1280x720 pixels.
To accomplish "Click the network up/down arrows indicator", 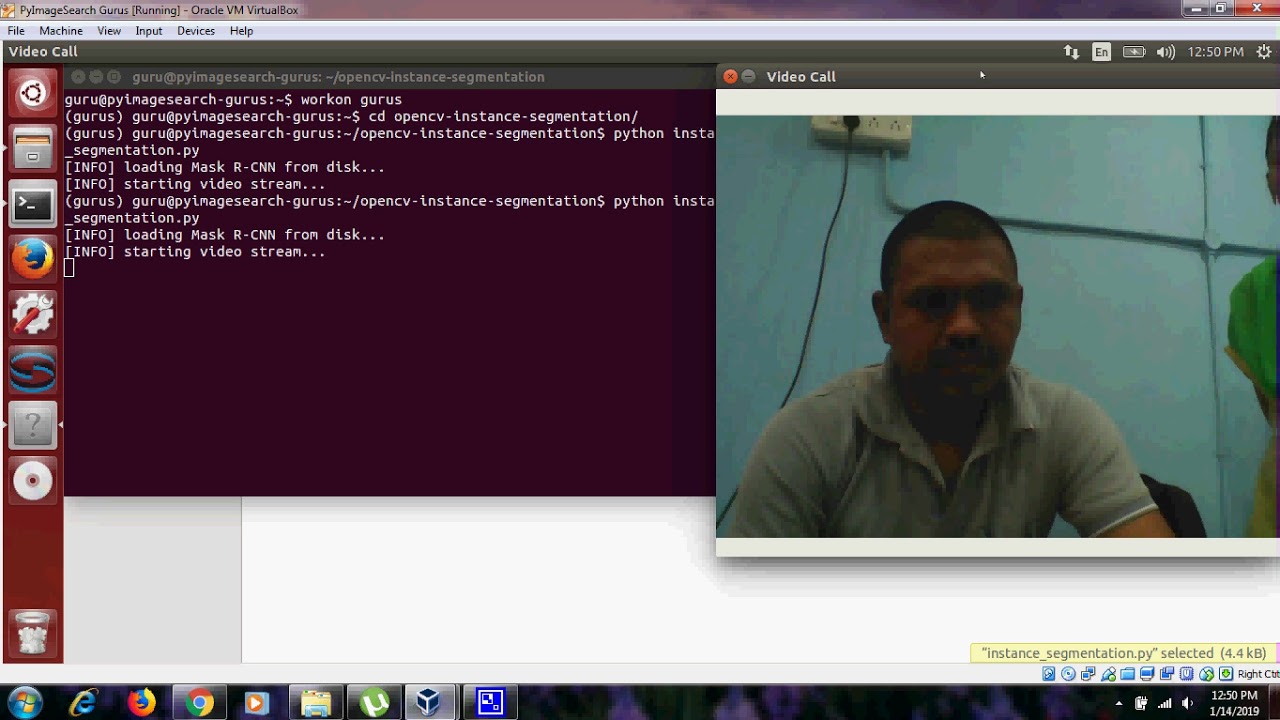I will [x=1071, y=52].
